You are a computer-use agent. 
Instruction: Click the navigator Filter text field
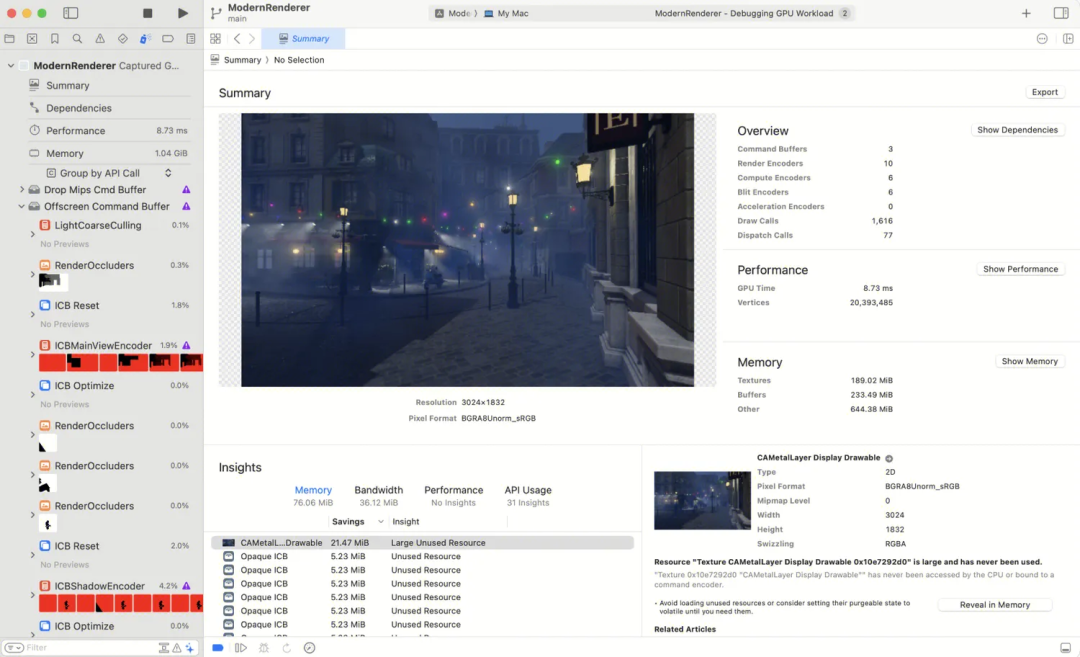point(90,647)
